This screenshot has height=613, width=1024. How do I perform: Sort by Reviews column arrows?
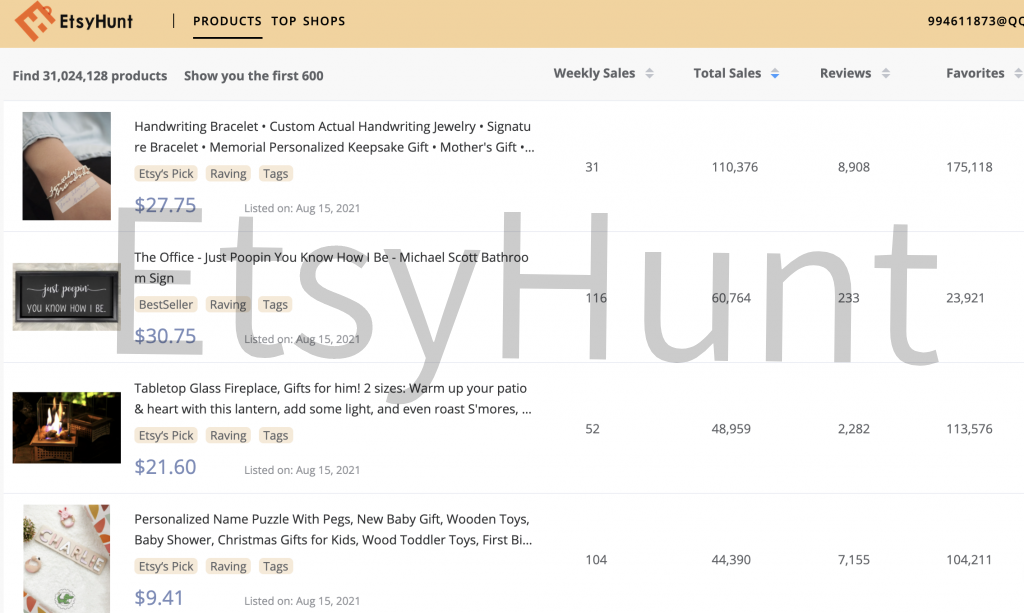(x=886, y=74)
